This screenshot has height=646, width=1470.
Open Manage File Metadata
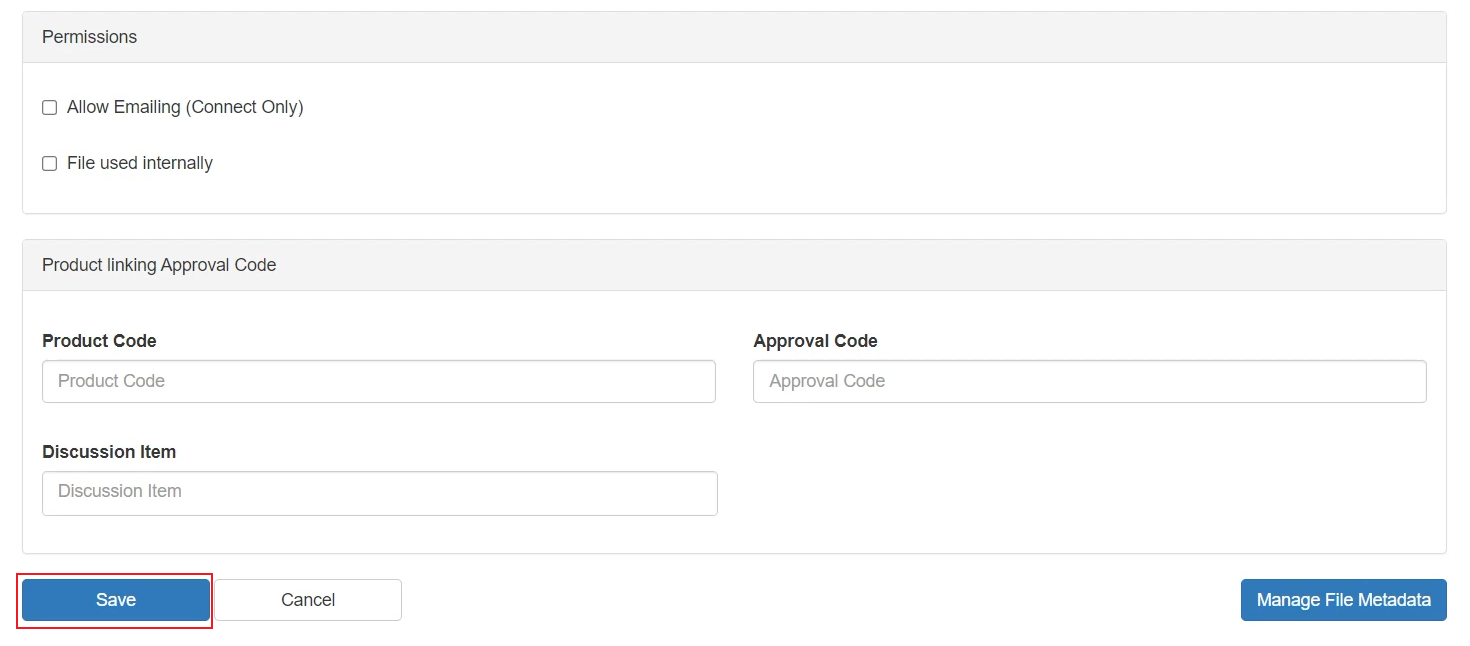pyautogui.click(x=1343, y=600)
